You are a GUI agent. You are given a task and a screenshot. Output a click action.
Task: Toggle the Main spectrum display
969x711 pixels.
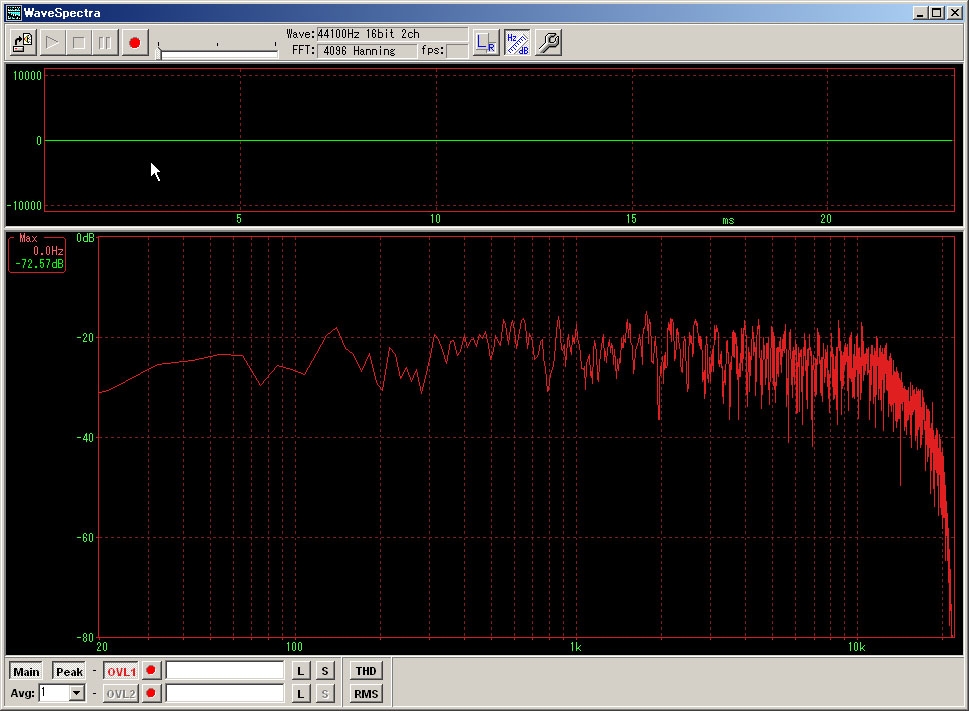point(27,671)
